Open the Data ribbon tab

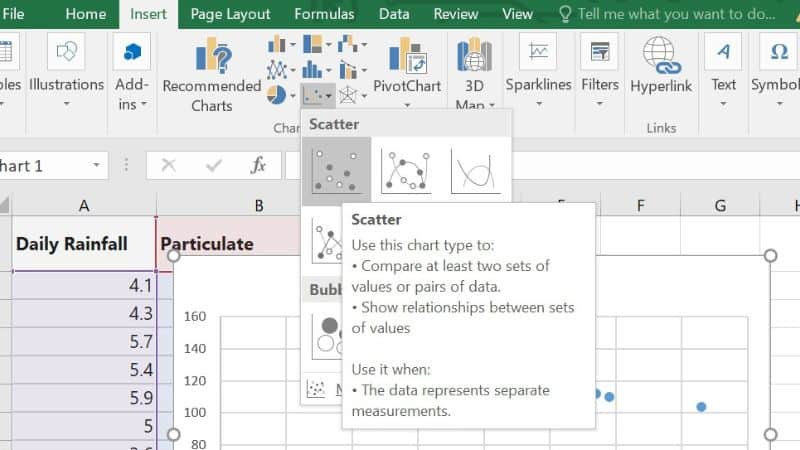(394, 14)
